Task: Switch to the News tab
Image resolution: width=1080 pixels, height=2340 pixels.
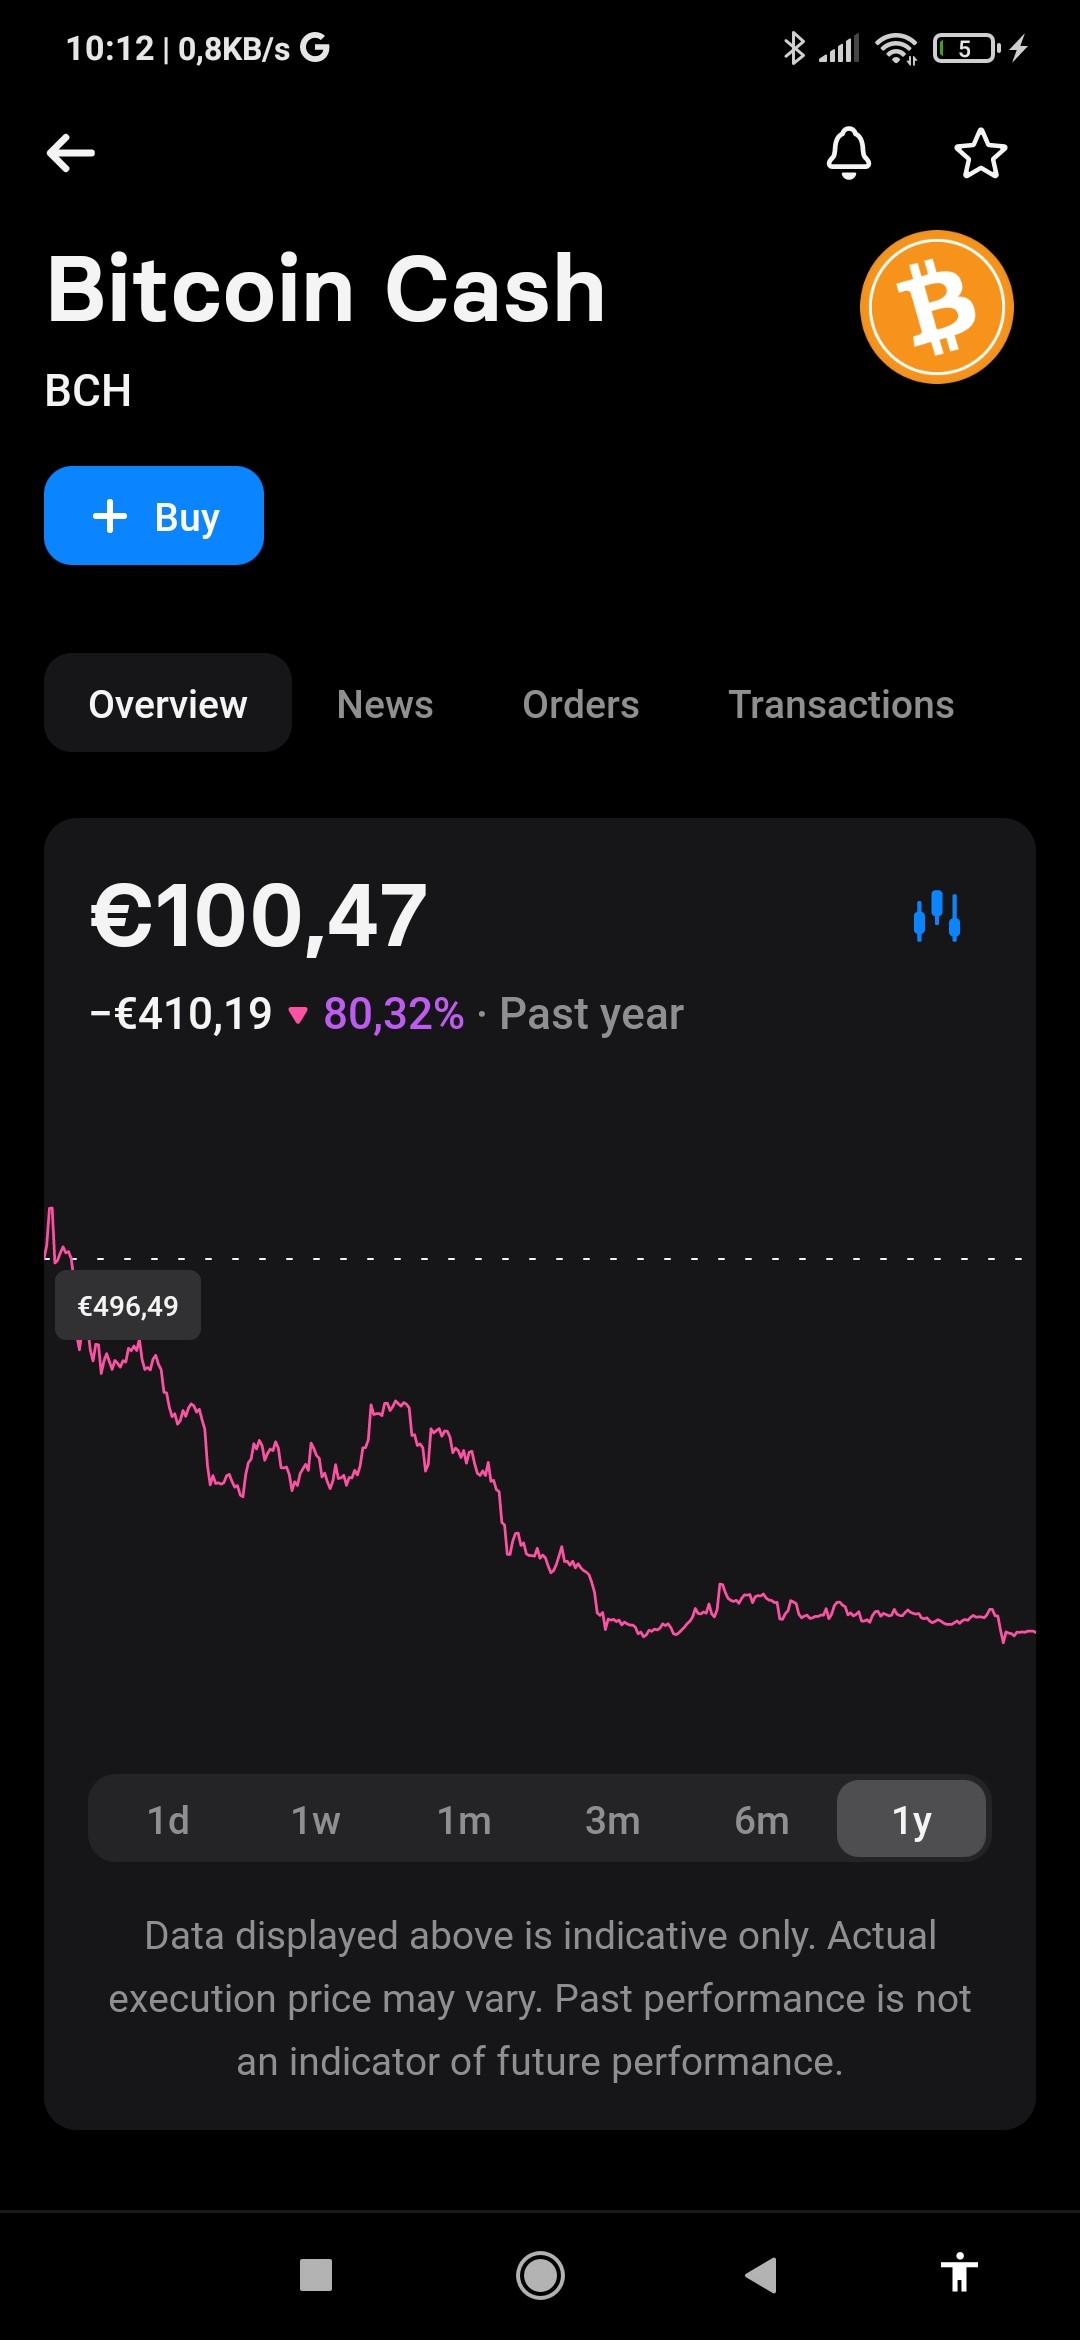Action: pyautogui.click(x=385, y=704)
